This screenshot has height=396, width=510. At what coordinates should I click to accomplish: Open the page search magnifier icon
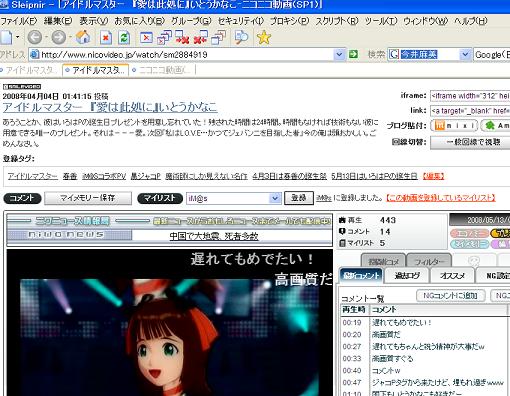click(x=241, y=37)
